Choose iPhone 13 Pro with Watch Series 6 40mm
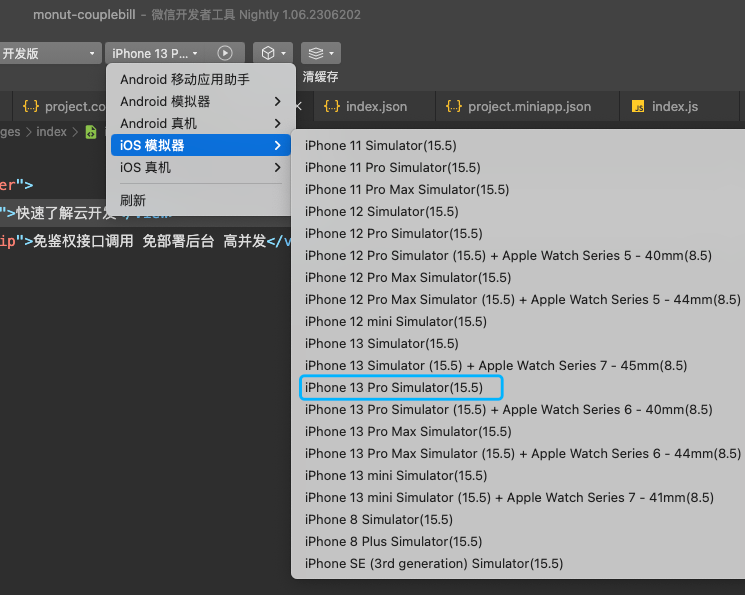 pyautogui.click(x=518, y=410)
